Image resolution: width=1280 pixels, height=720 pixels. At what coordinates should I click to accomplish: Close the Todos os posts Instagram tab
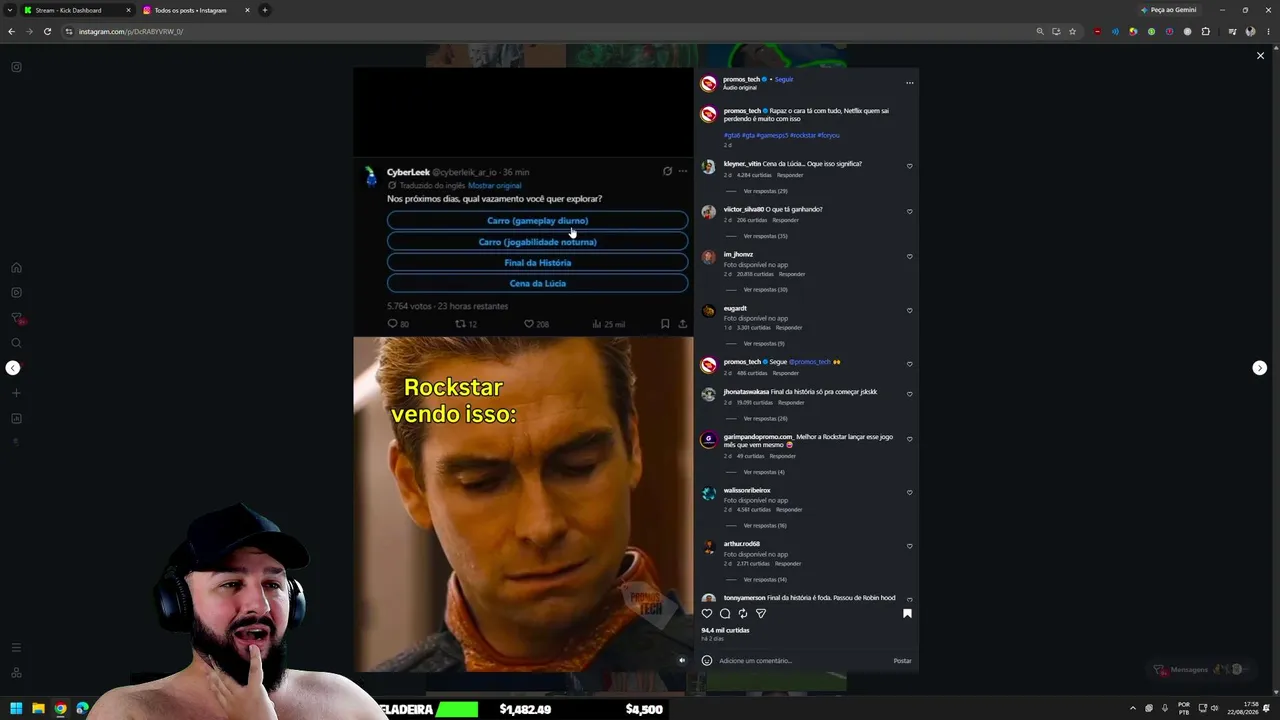[247, 10]
